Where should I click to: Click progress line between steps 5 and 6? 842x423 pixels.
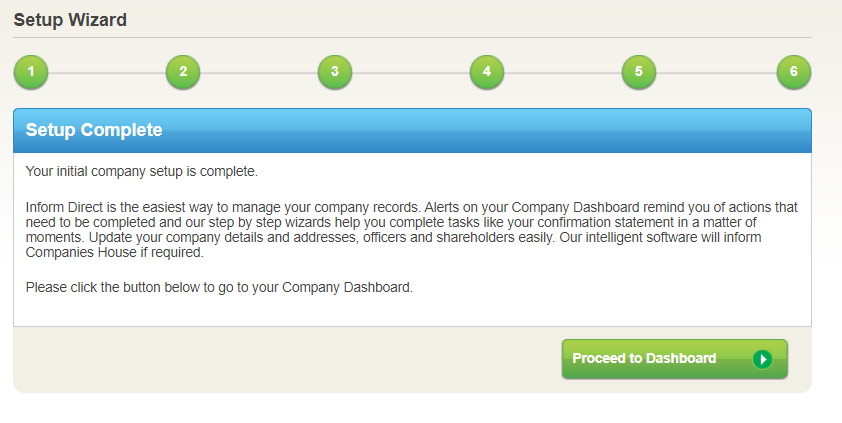click(716, 72)
